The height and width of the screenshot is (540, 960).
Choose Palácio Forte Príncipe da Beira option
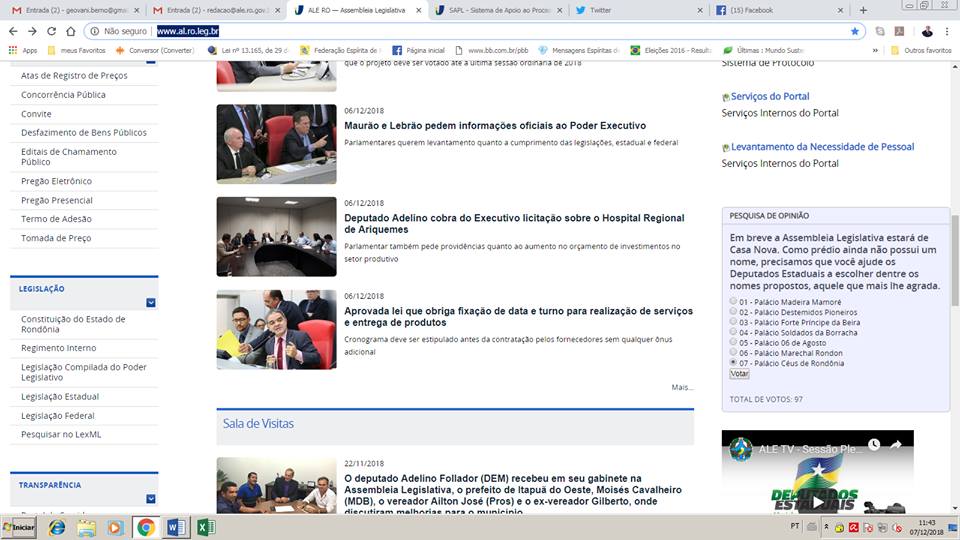click(x=734, y=321)
